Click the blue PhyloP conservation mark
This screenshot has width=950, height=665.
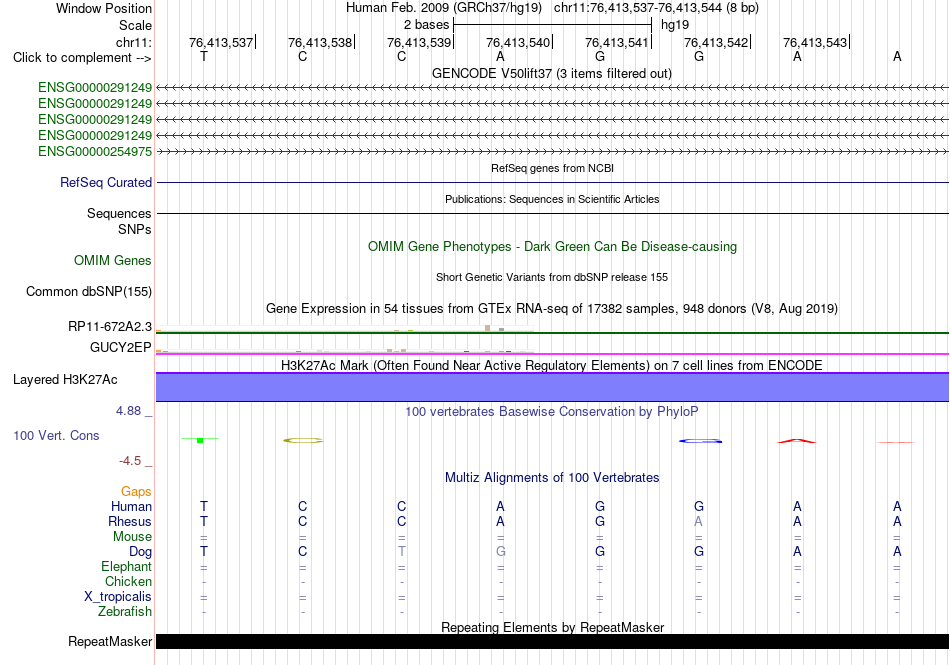(700, 441)
